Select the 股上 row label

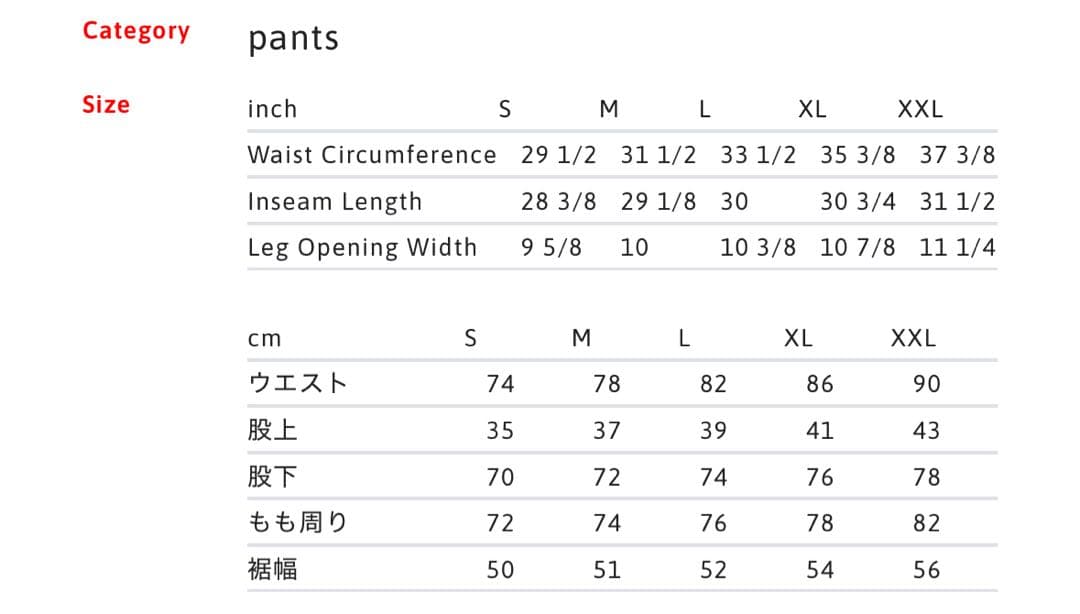tap(272, 431)
